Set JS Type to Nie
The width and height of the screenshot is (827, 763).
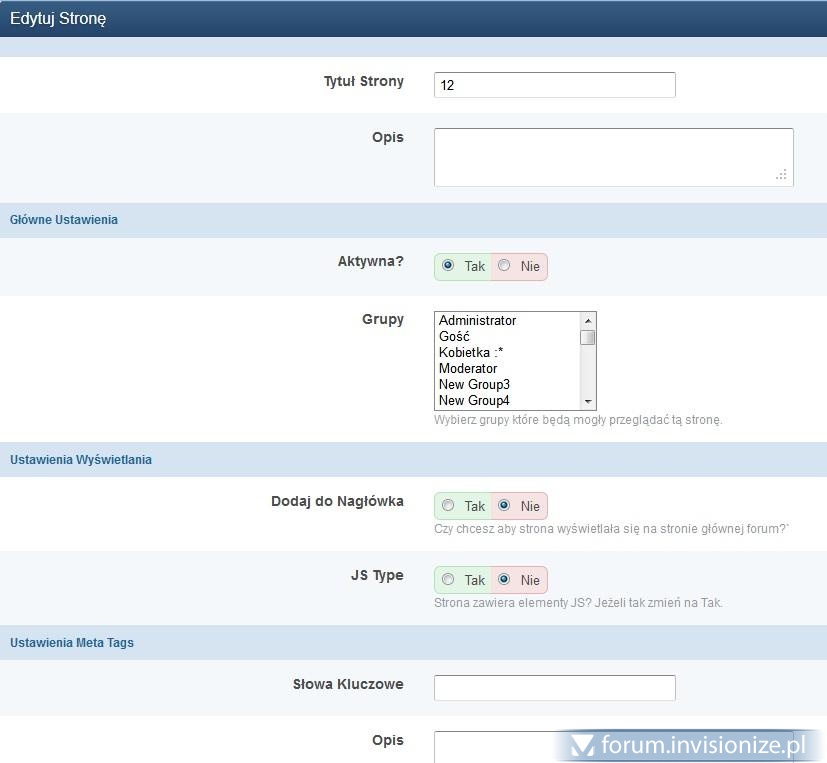[504, 579]
